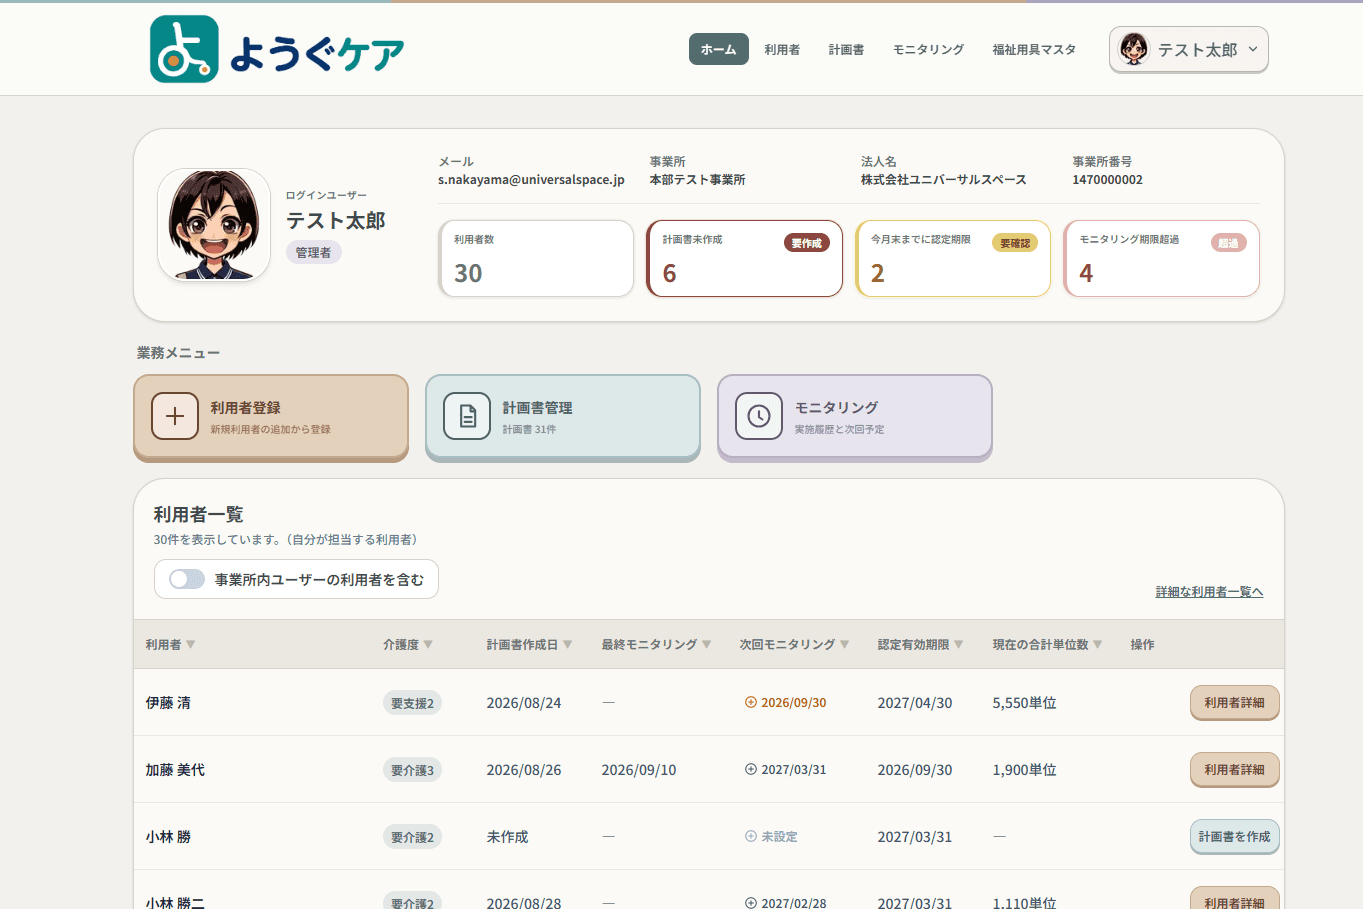1363x909 pixels.
Task: Click the name 小林 勝 in the third row
Action: [168, 837]
